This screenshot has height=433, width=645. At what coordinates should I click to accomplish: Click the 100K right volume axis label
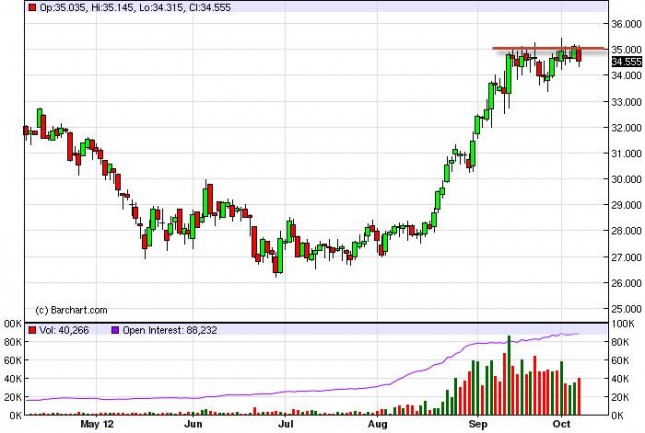click(623, 324)
